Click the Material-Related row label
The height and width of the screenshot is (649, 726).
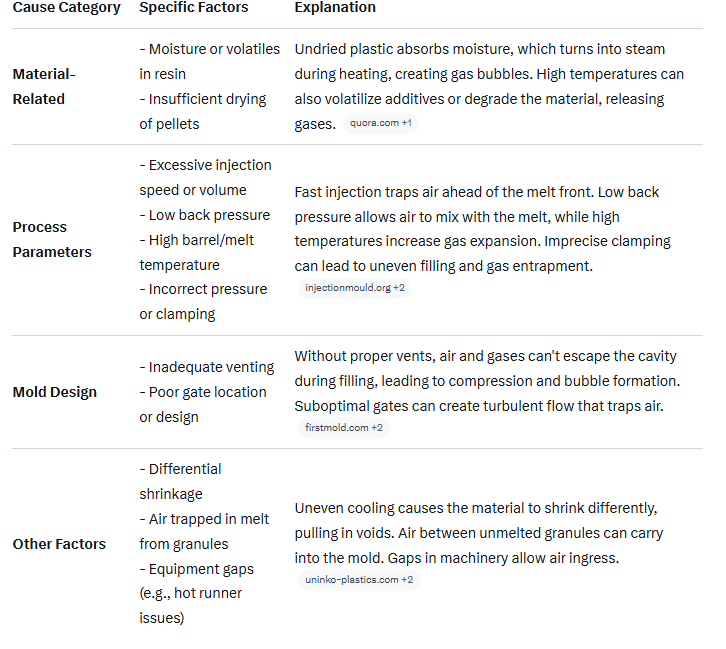(x=44, y=87)
